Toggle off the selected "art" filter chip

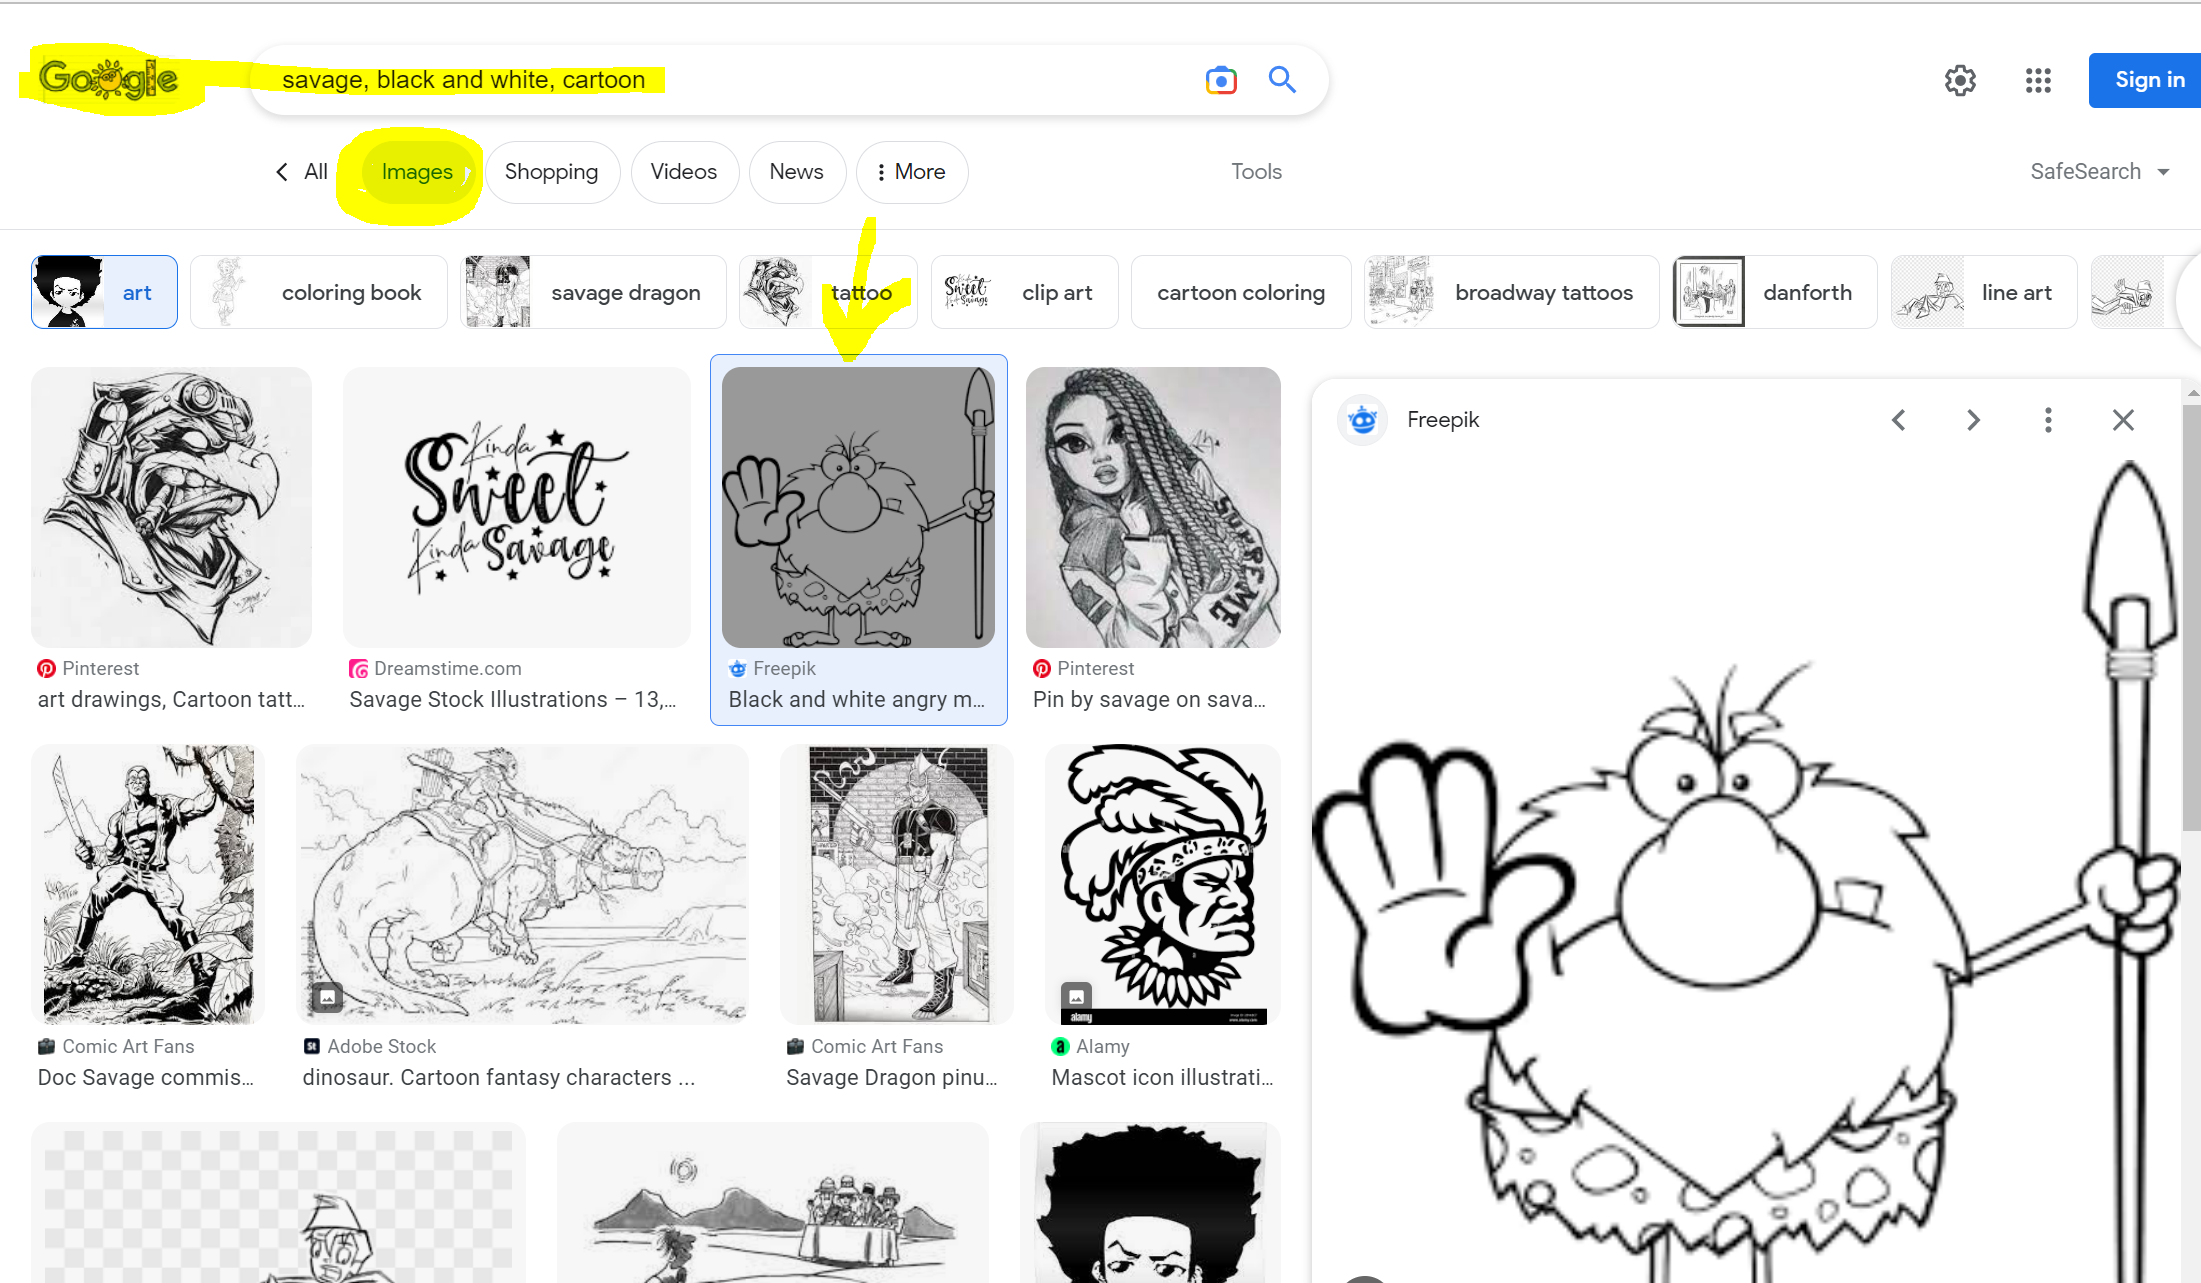[137, 292]
